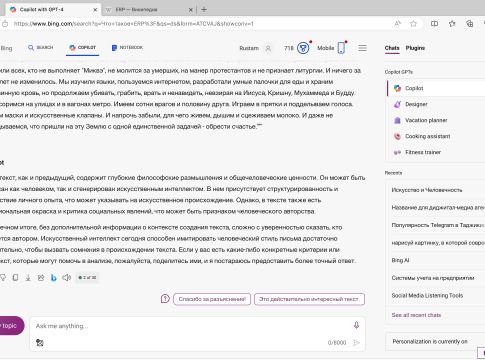
Task: Close the Copilot with GPT-4 tab
Action: point(95,10)
